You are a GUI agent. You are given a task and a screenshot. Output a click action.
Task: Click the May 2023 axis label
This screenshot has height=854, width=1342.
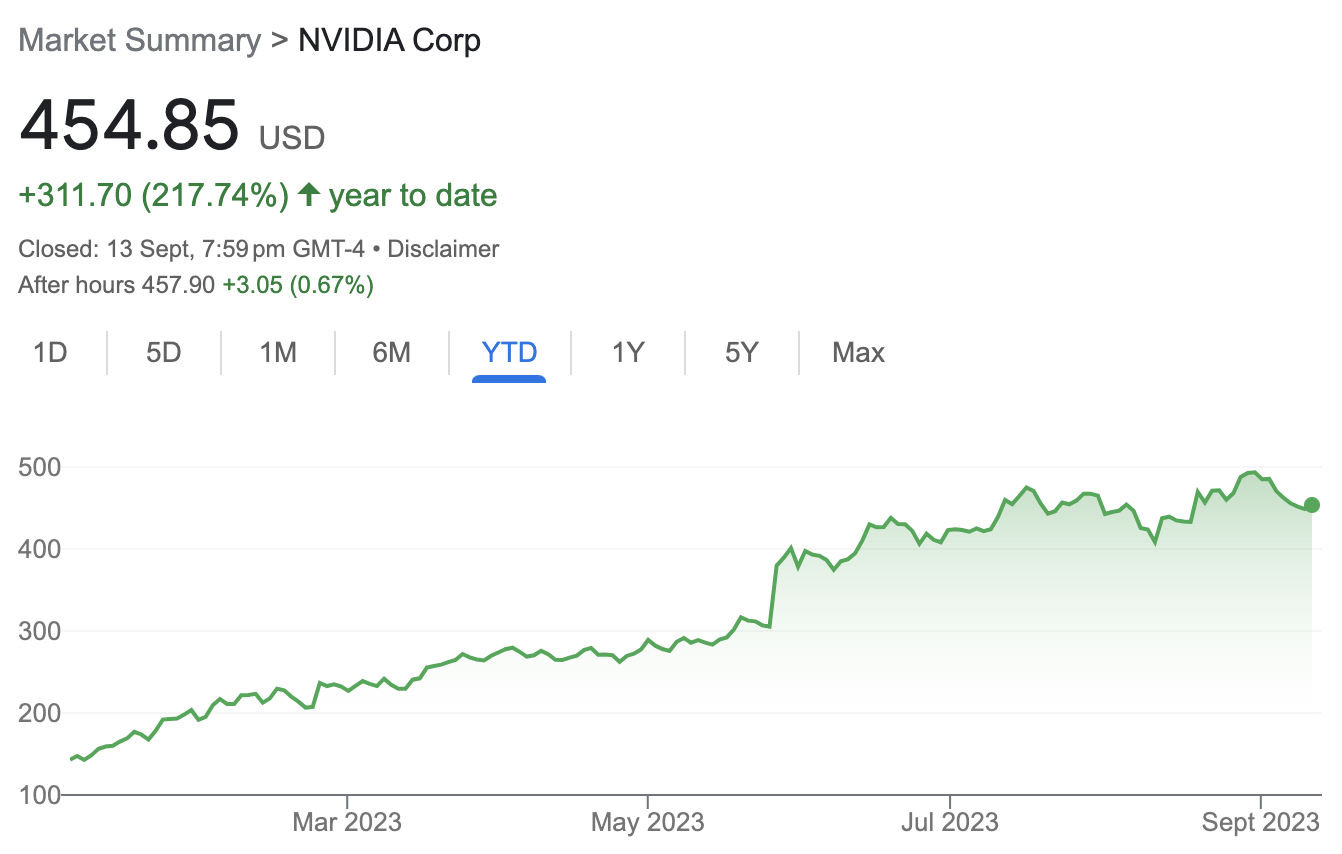(648, 822)
